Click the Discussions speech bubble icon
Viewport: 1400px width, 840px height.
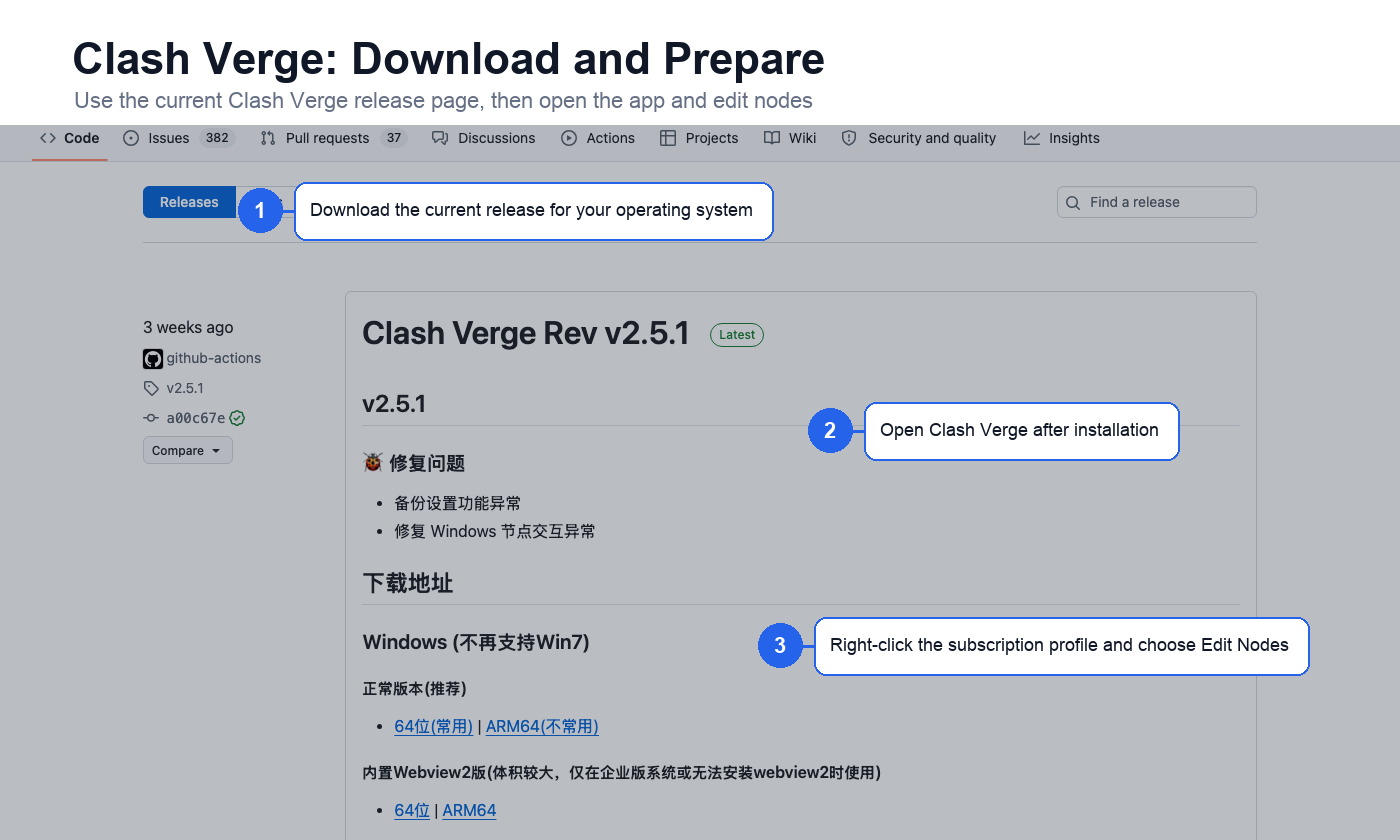tap(440, 138)
